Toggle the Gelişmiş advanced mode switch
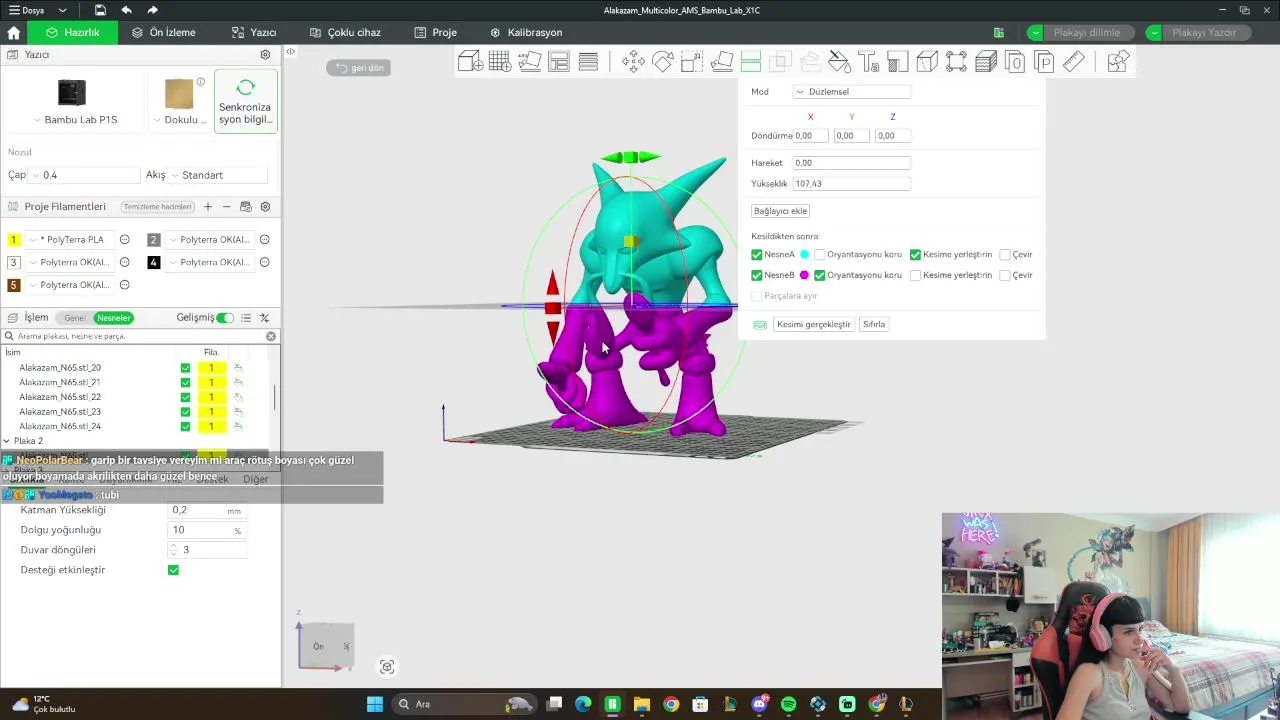The width and height of the screenshot is (1280, 720). 225,318
